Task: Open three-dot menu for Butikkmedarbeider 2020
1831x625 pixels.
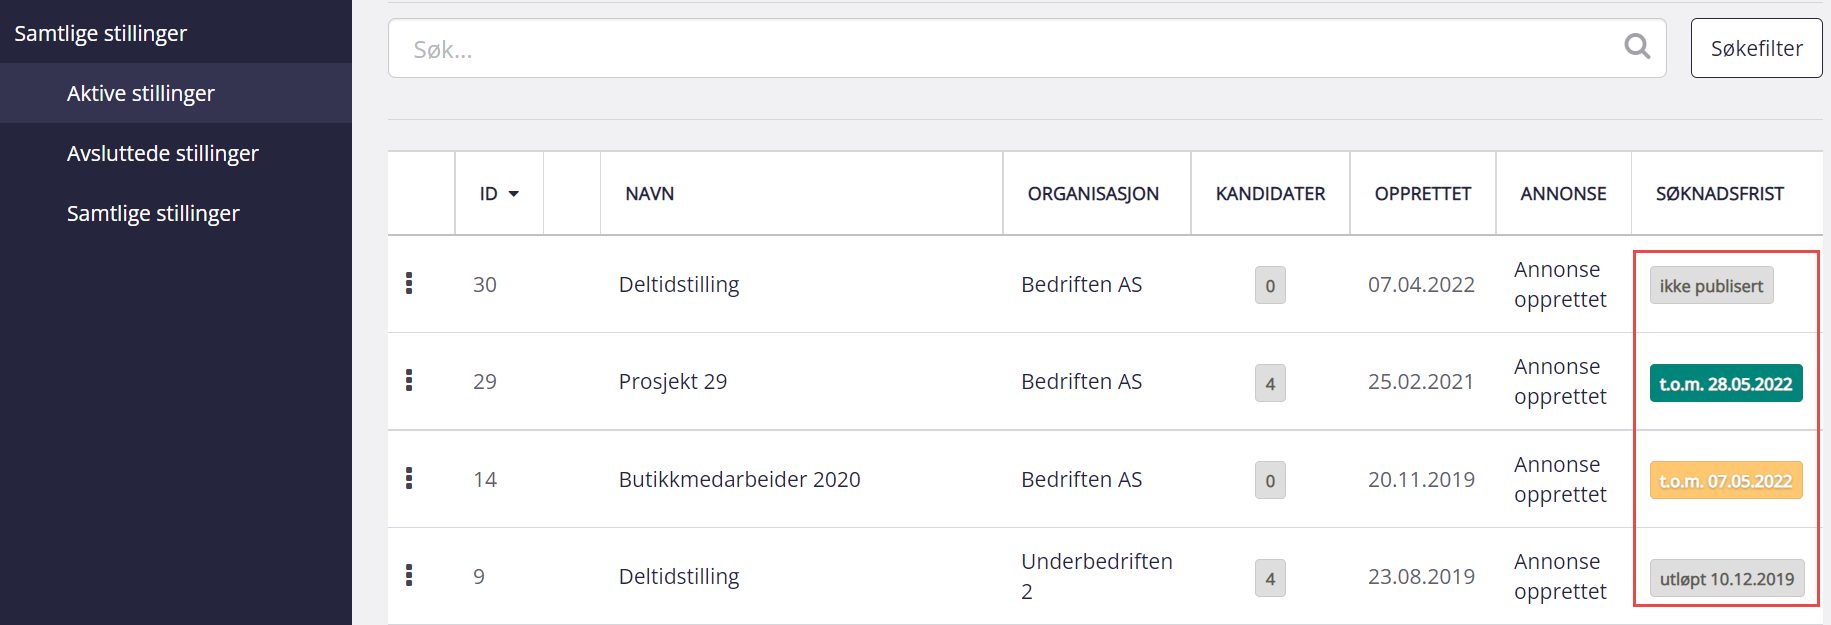Action: pos(409,478)
